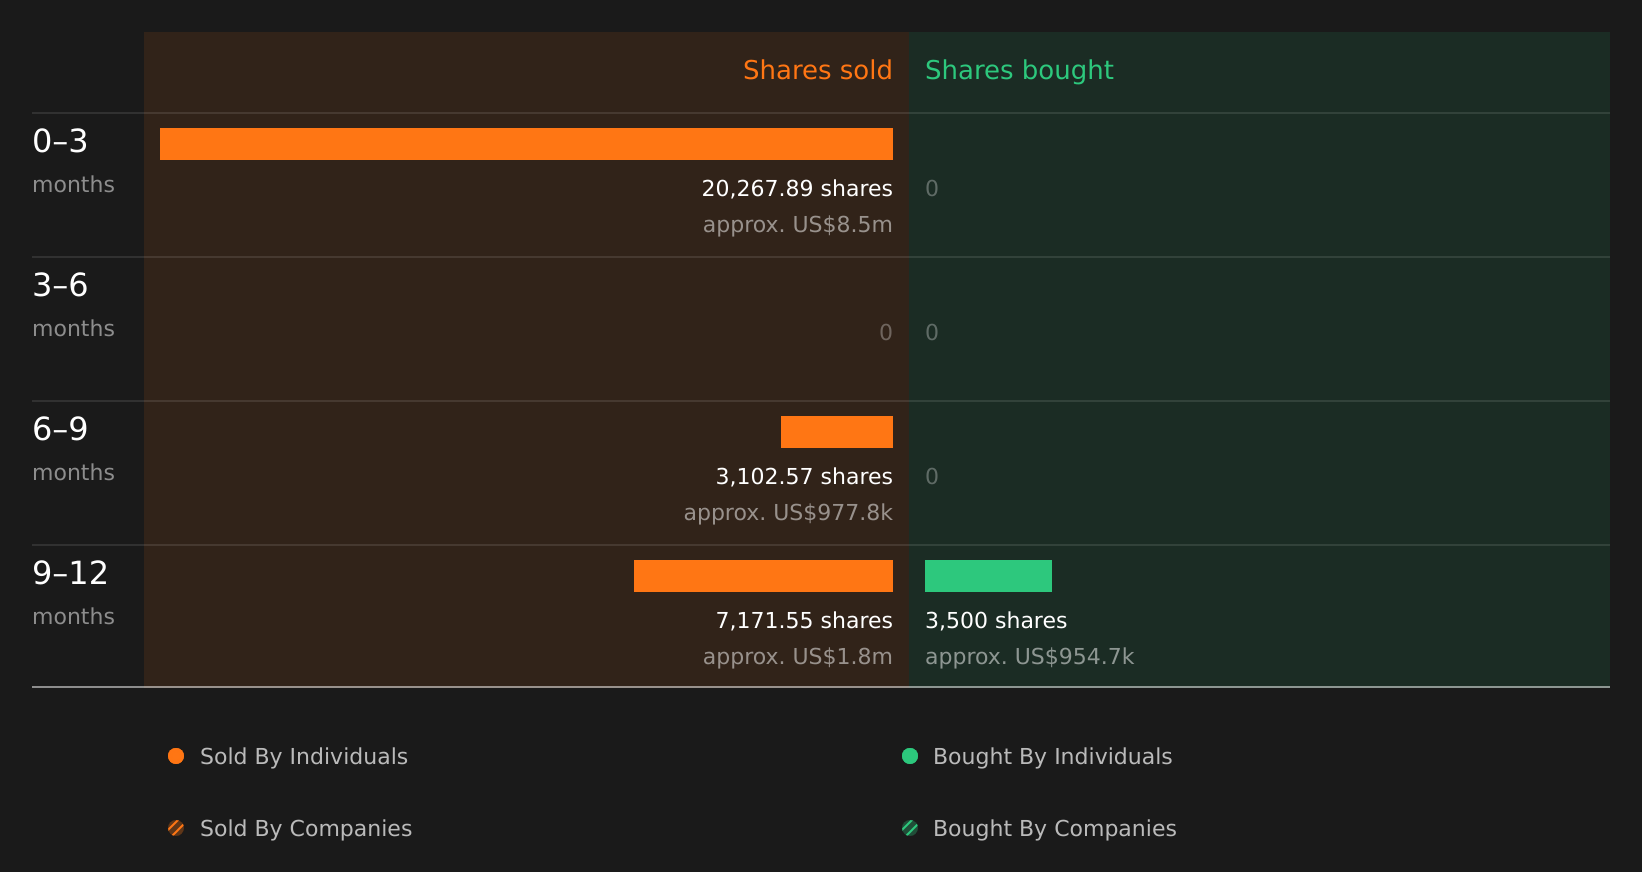Viewport: 1642px width, 872px height.
Task: Click the 6–9 months row label
Action: 73,450
